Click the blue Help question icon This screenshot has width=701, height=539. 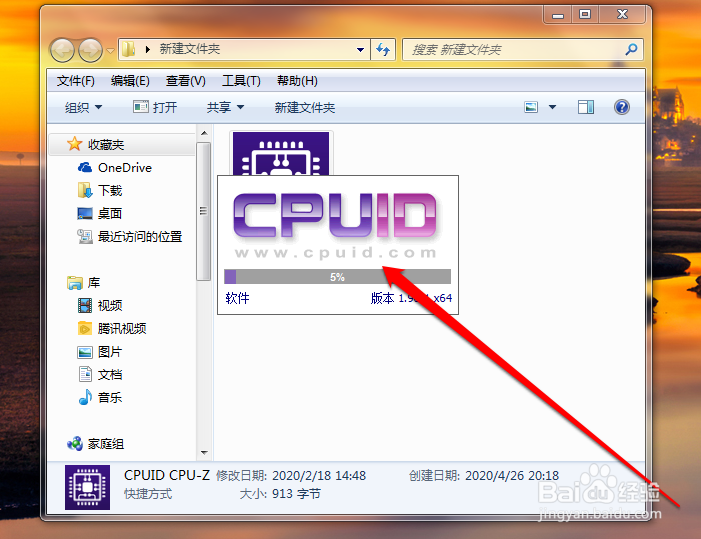tap(622, 107)
